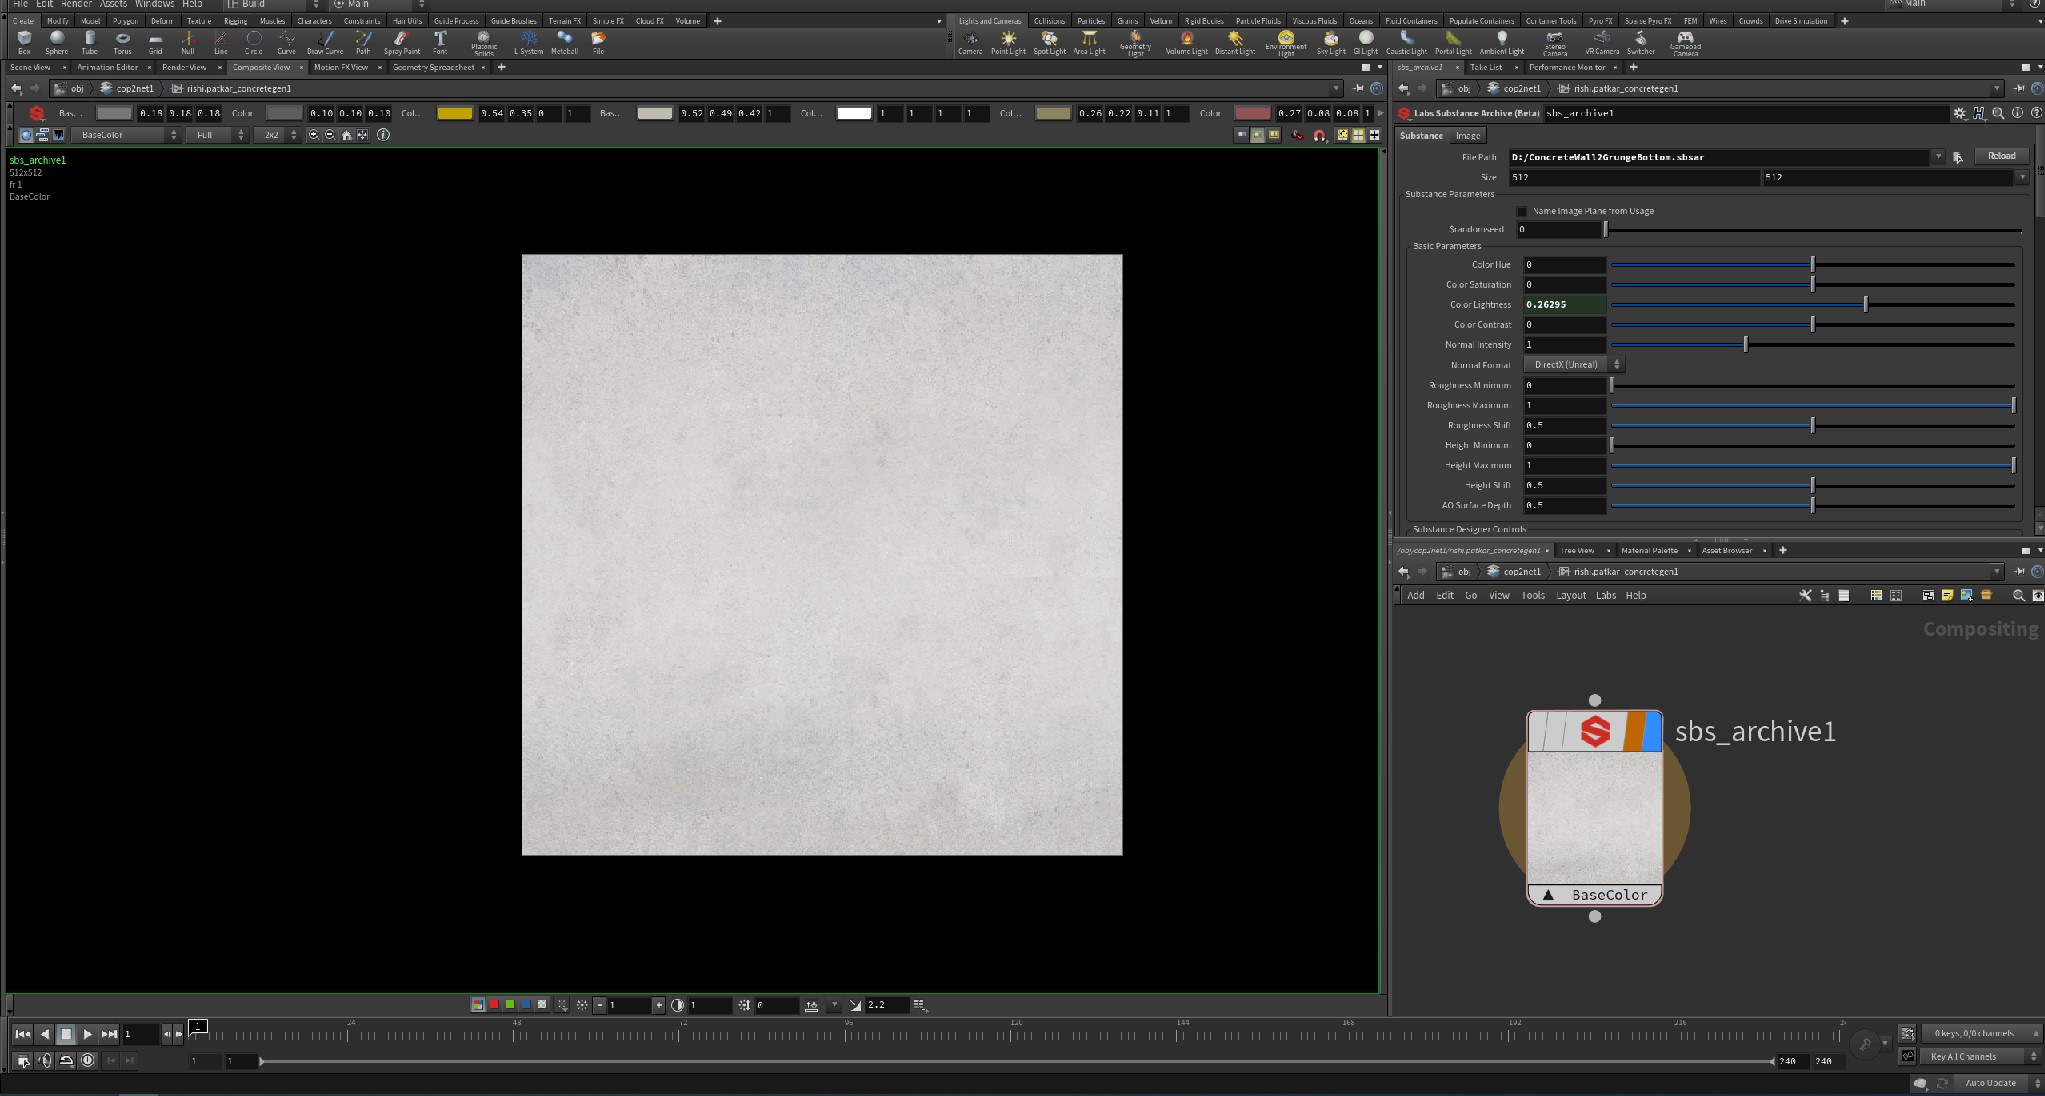Toggle the blue channel display button
The height and width of the screenshot is (1096, 2045).
526,1004
